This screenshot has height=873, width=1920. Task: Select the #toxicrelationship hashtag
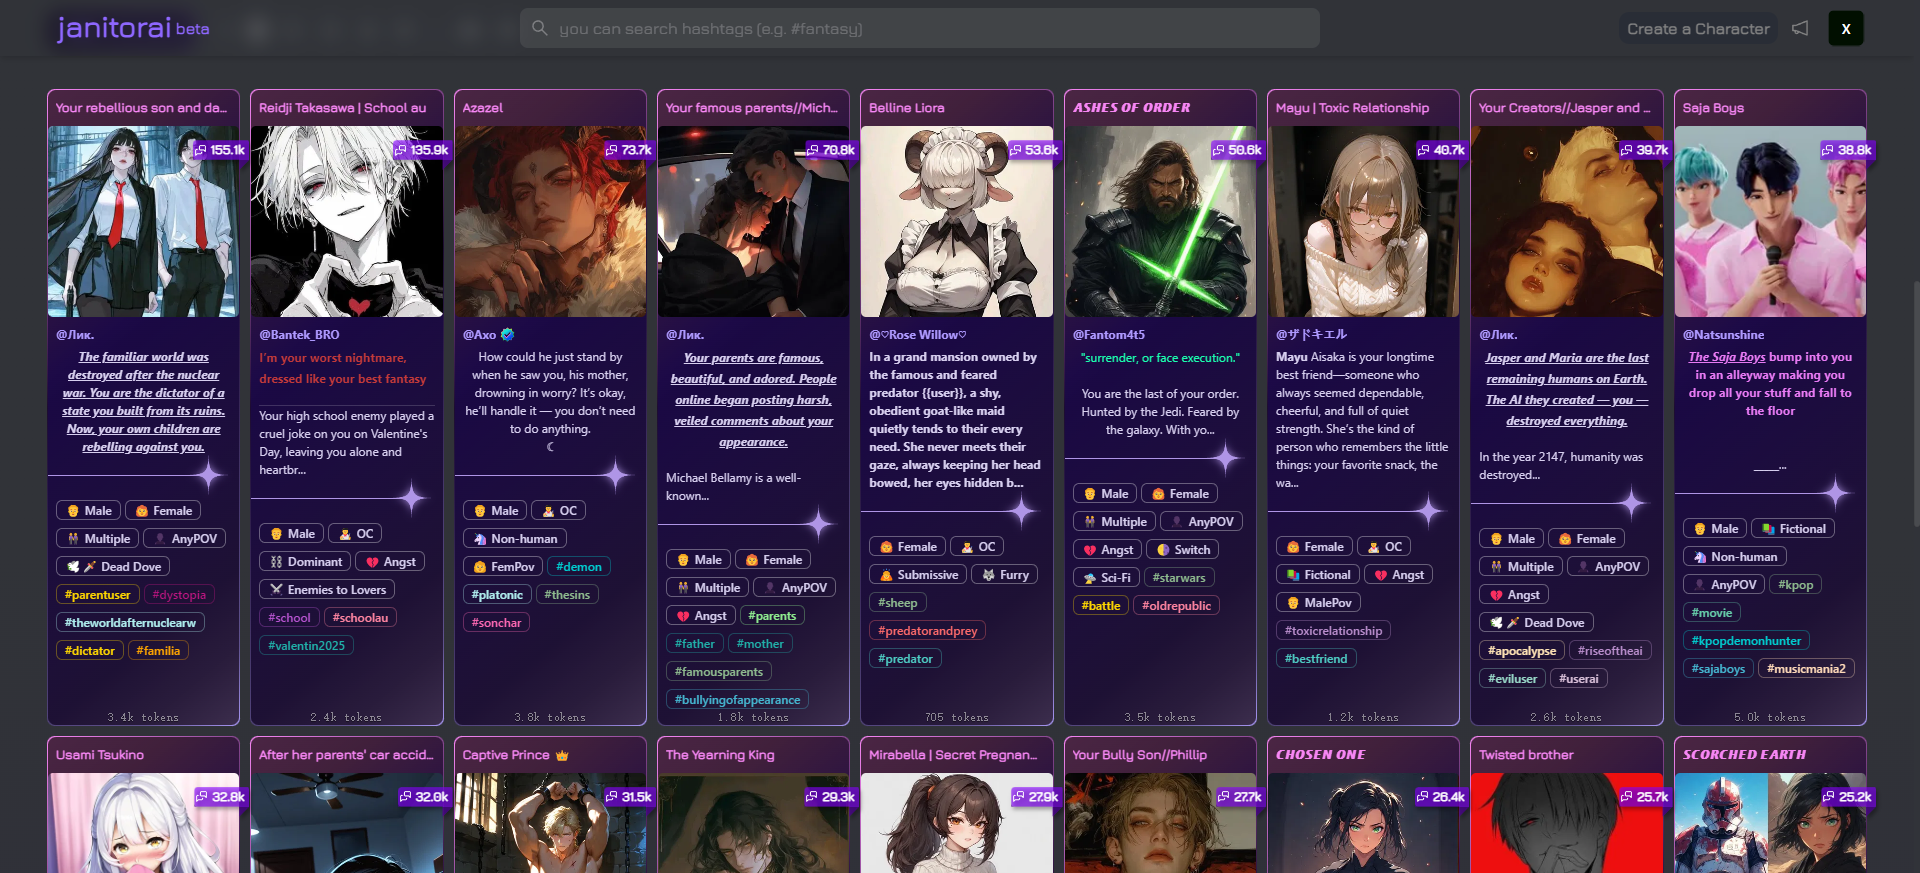tap(1333, 631)
